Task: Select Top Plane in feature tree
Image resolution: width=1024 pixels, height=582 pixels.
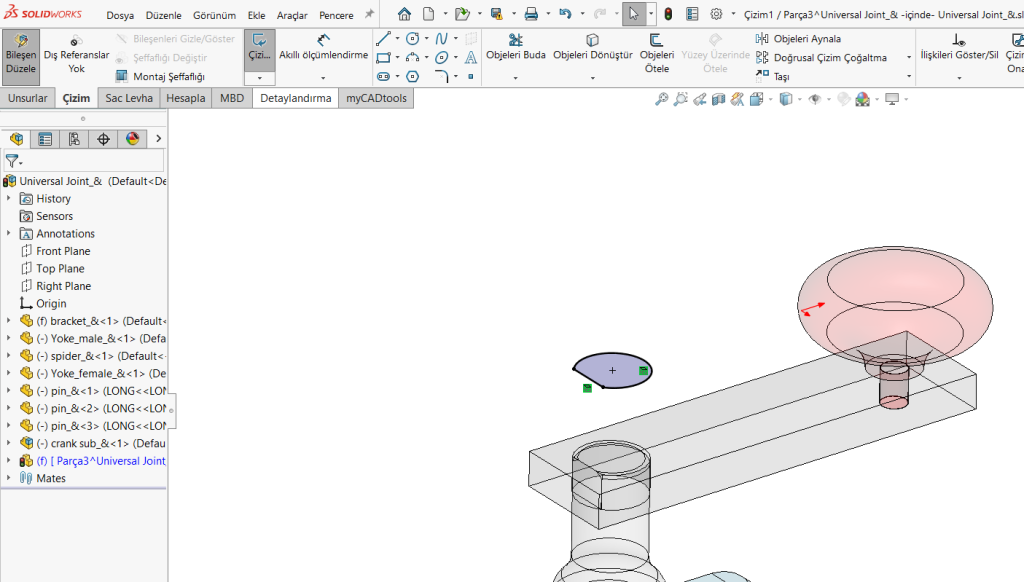Action: [60, 269]
